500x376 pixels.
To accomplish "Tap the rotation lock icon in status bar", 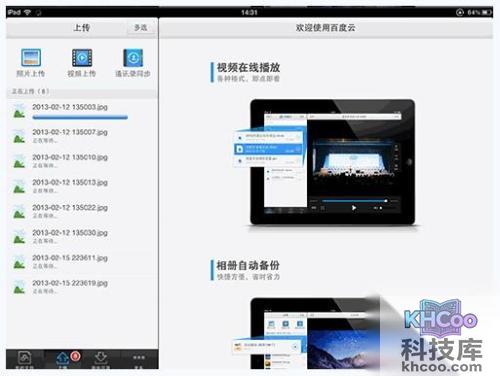I will [460, 12].
